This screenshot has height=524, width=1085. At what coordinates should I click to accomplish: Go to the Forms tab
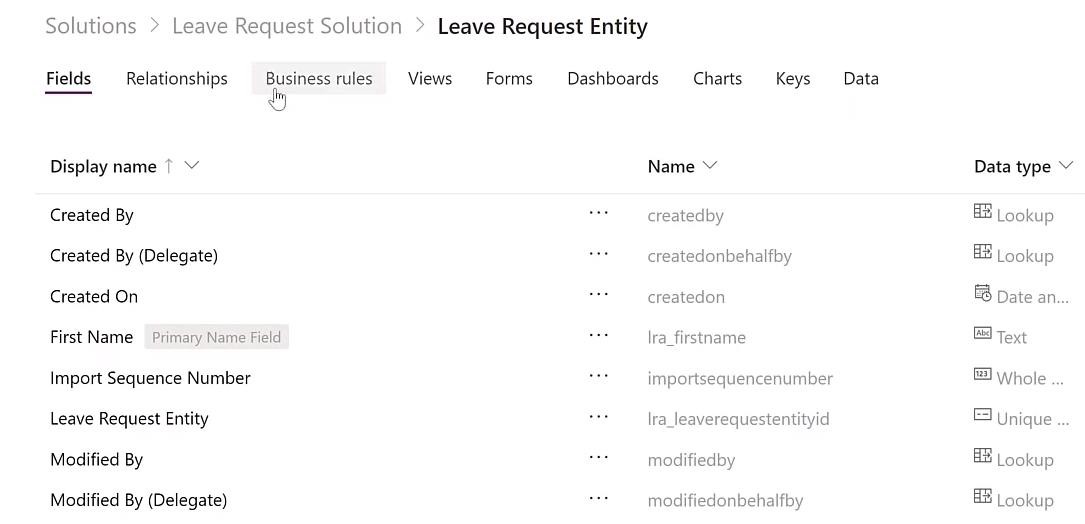pos(509,78)
